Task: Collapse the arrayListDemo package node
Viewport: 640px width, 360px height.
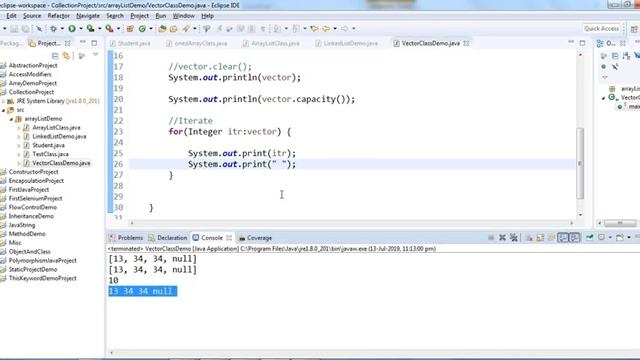Action: pyautogui.click(x=11, y=119)
